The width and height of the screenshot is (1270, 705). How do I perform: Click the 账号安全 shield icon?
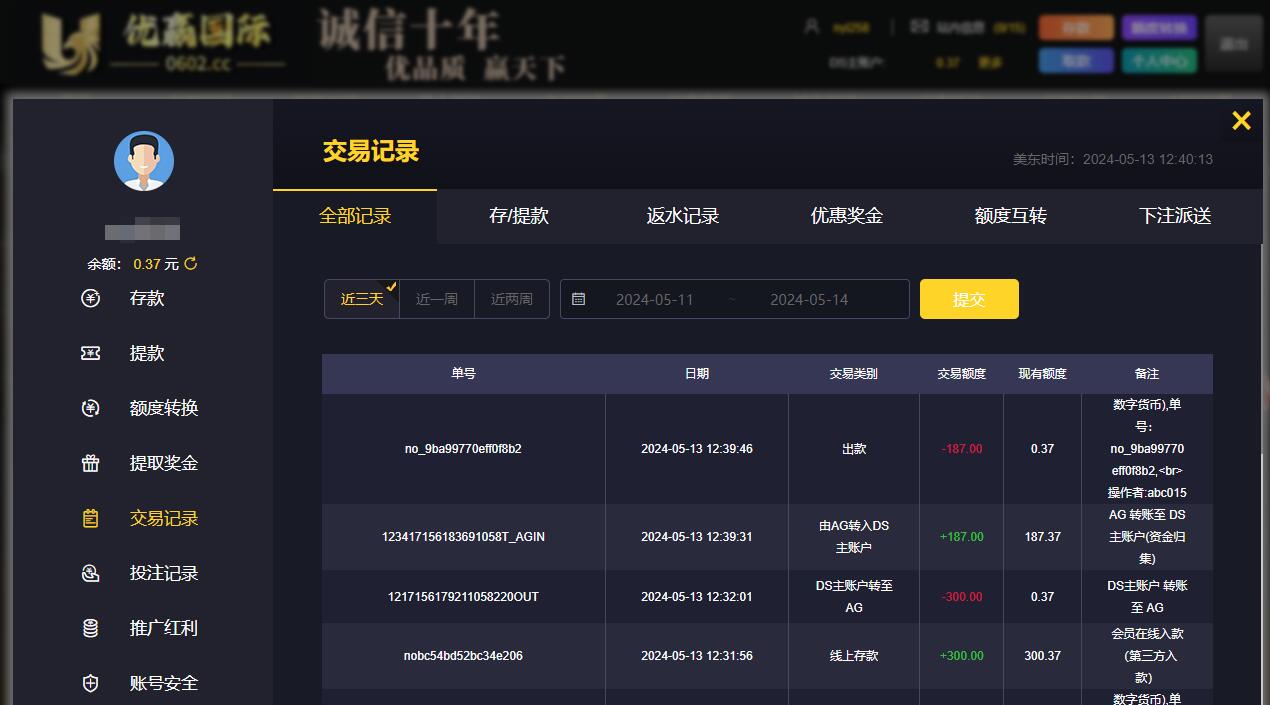point(91,683)
